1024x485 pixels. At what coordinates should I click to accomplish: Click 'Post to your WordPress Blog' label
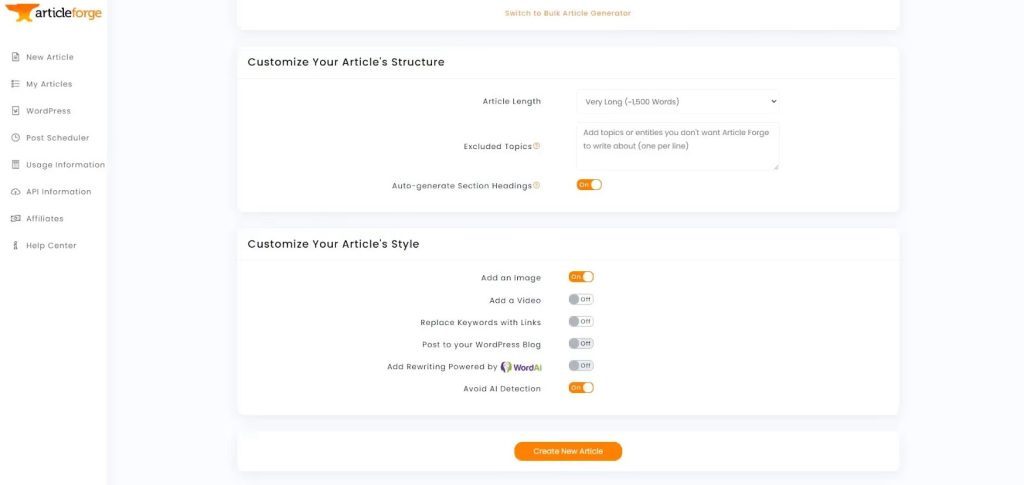tap(482, 345)
